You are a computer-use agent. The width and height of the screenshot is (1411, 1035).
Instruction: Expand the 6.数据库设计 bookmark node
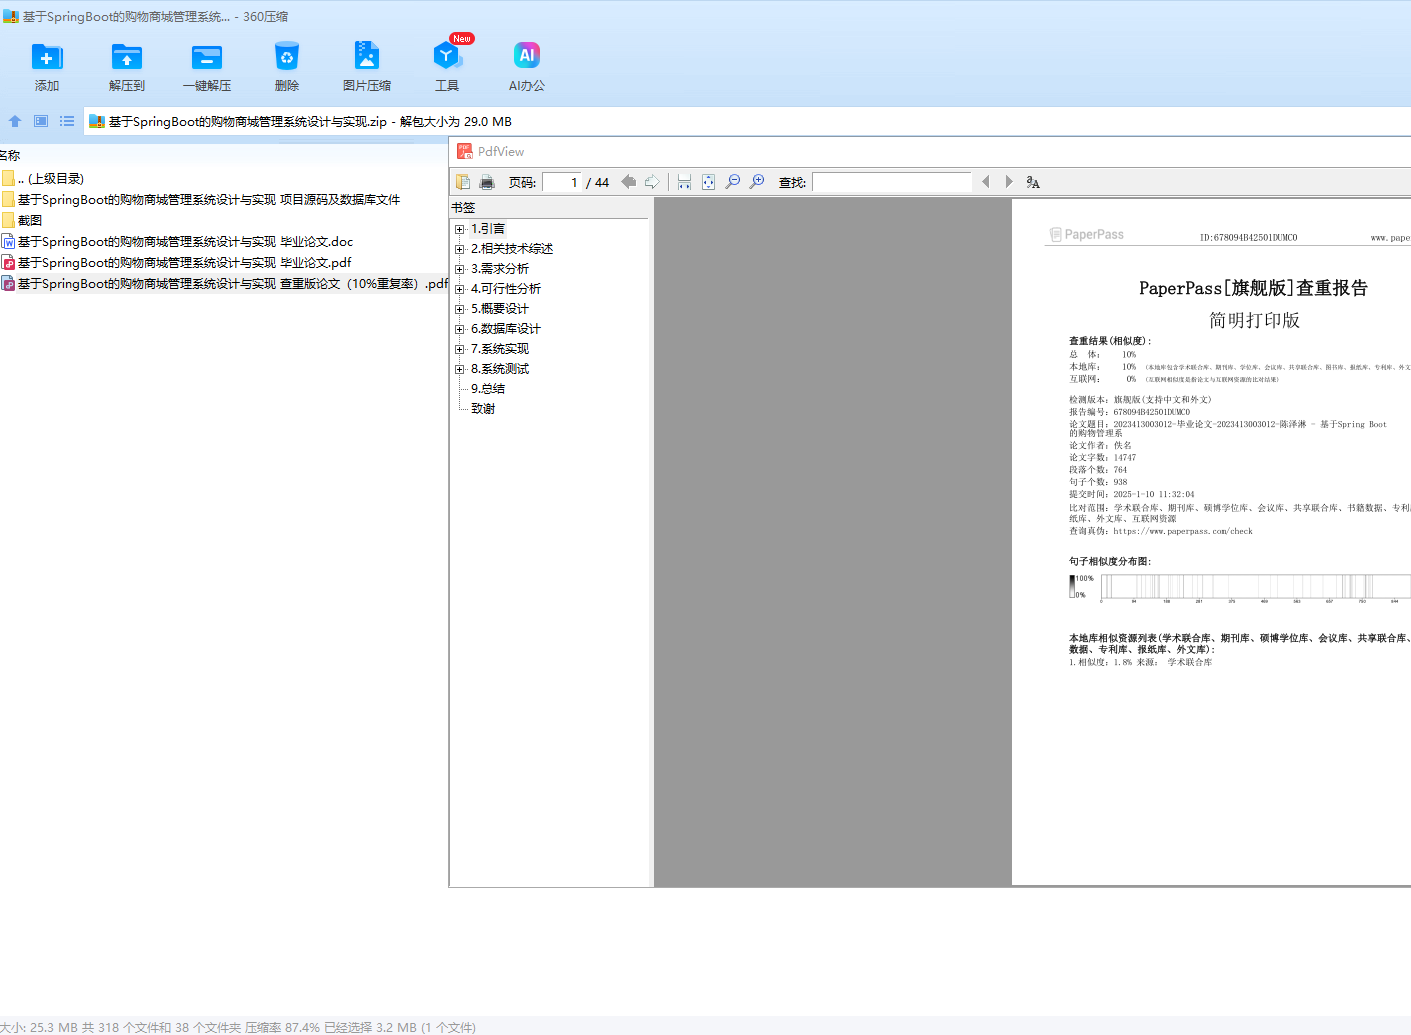point(460,329)
